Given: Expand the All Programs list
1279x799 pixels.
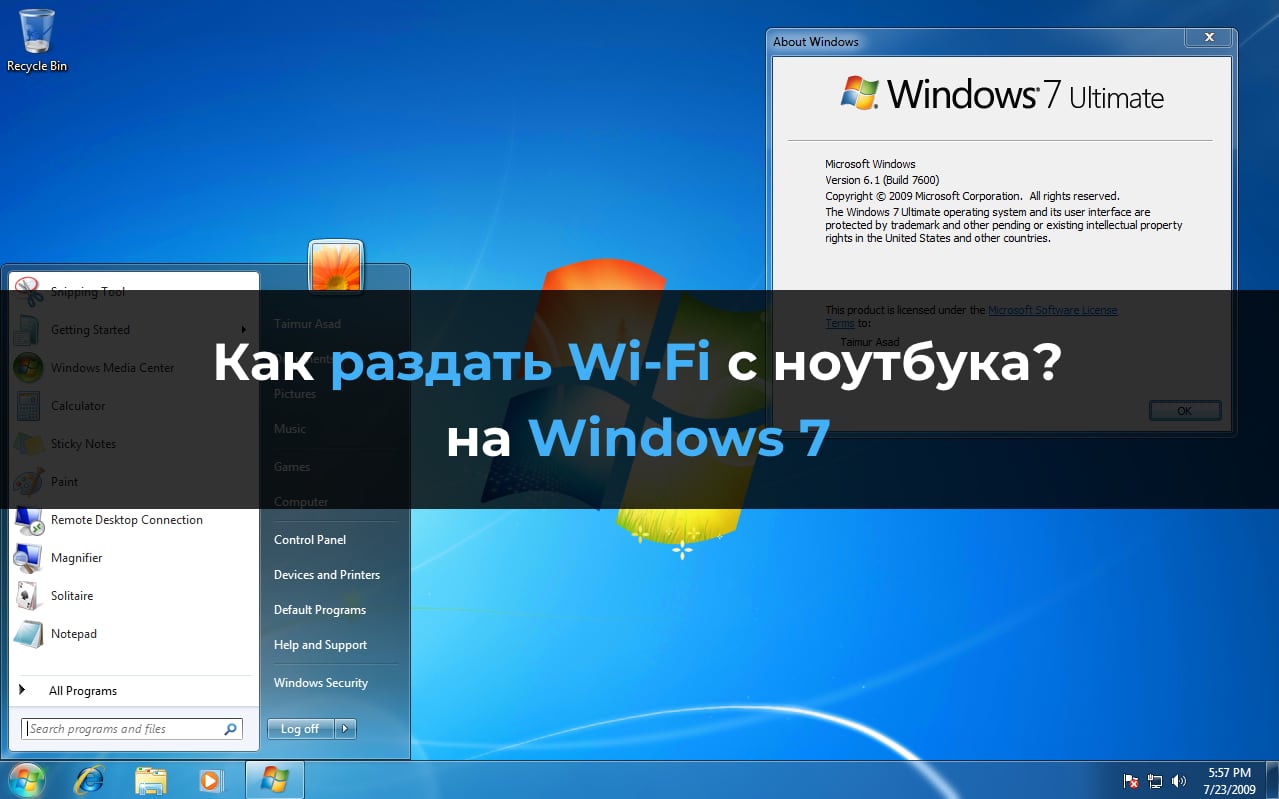Looking at the screenshot, I should tap(82, 691).
